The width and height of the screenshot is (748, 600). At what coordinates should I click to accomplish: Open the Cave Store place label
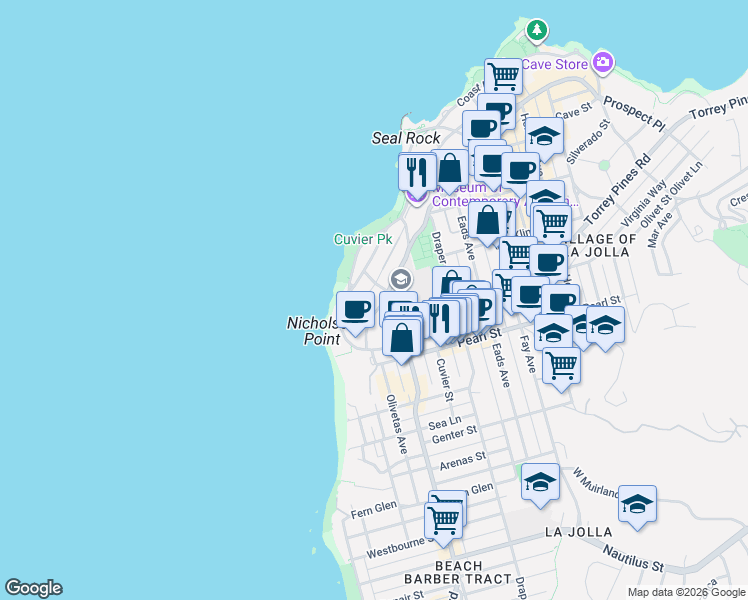(554, 64)
